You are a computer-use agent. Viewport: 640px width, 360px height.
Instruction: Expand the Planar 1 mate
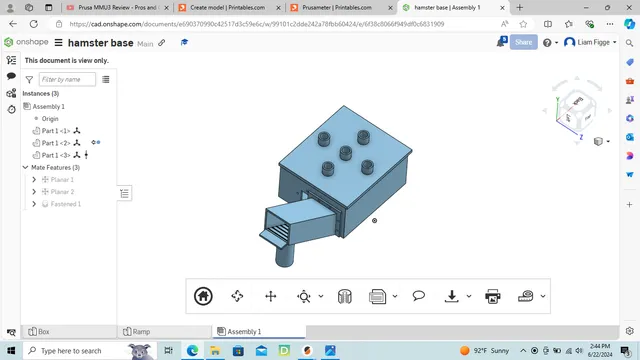[34, 180]
